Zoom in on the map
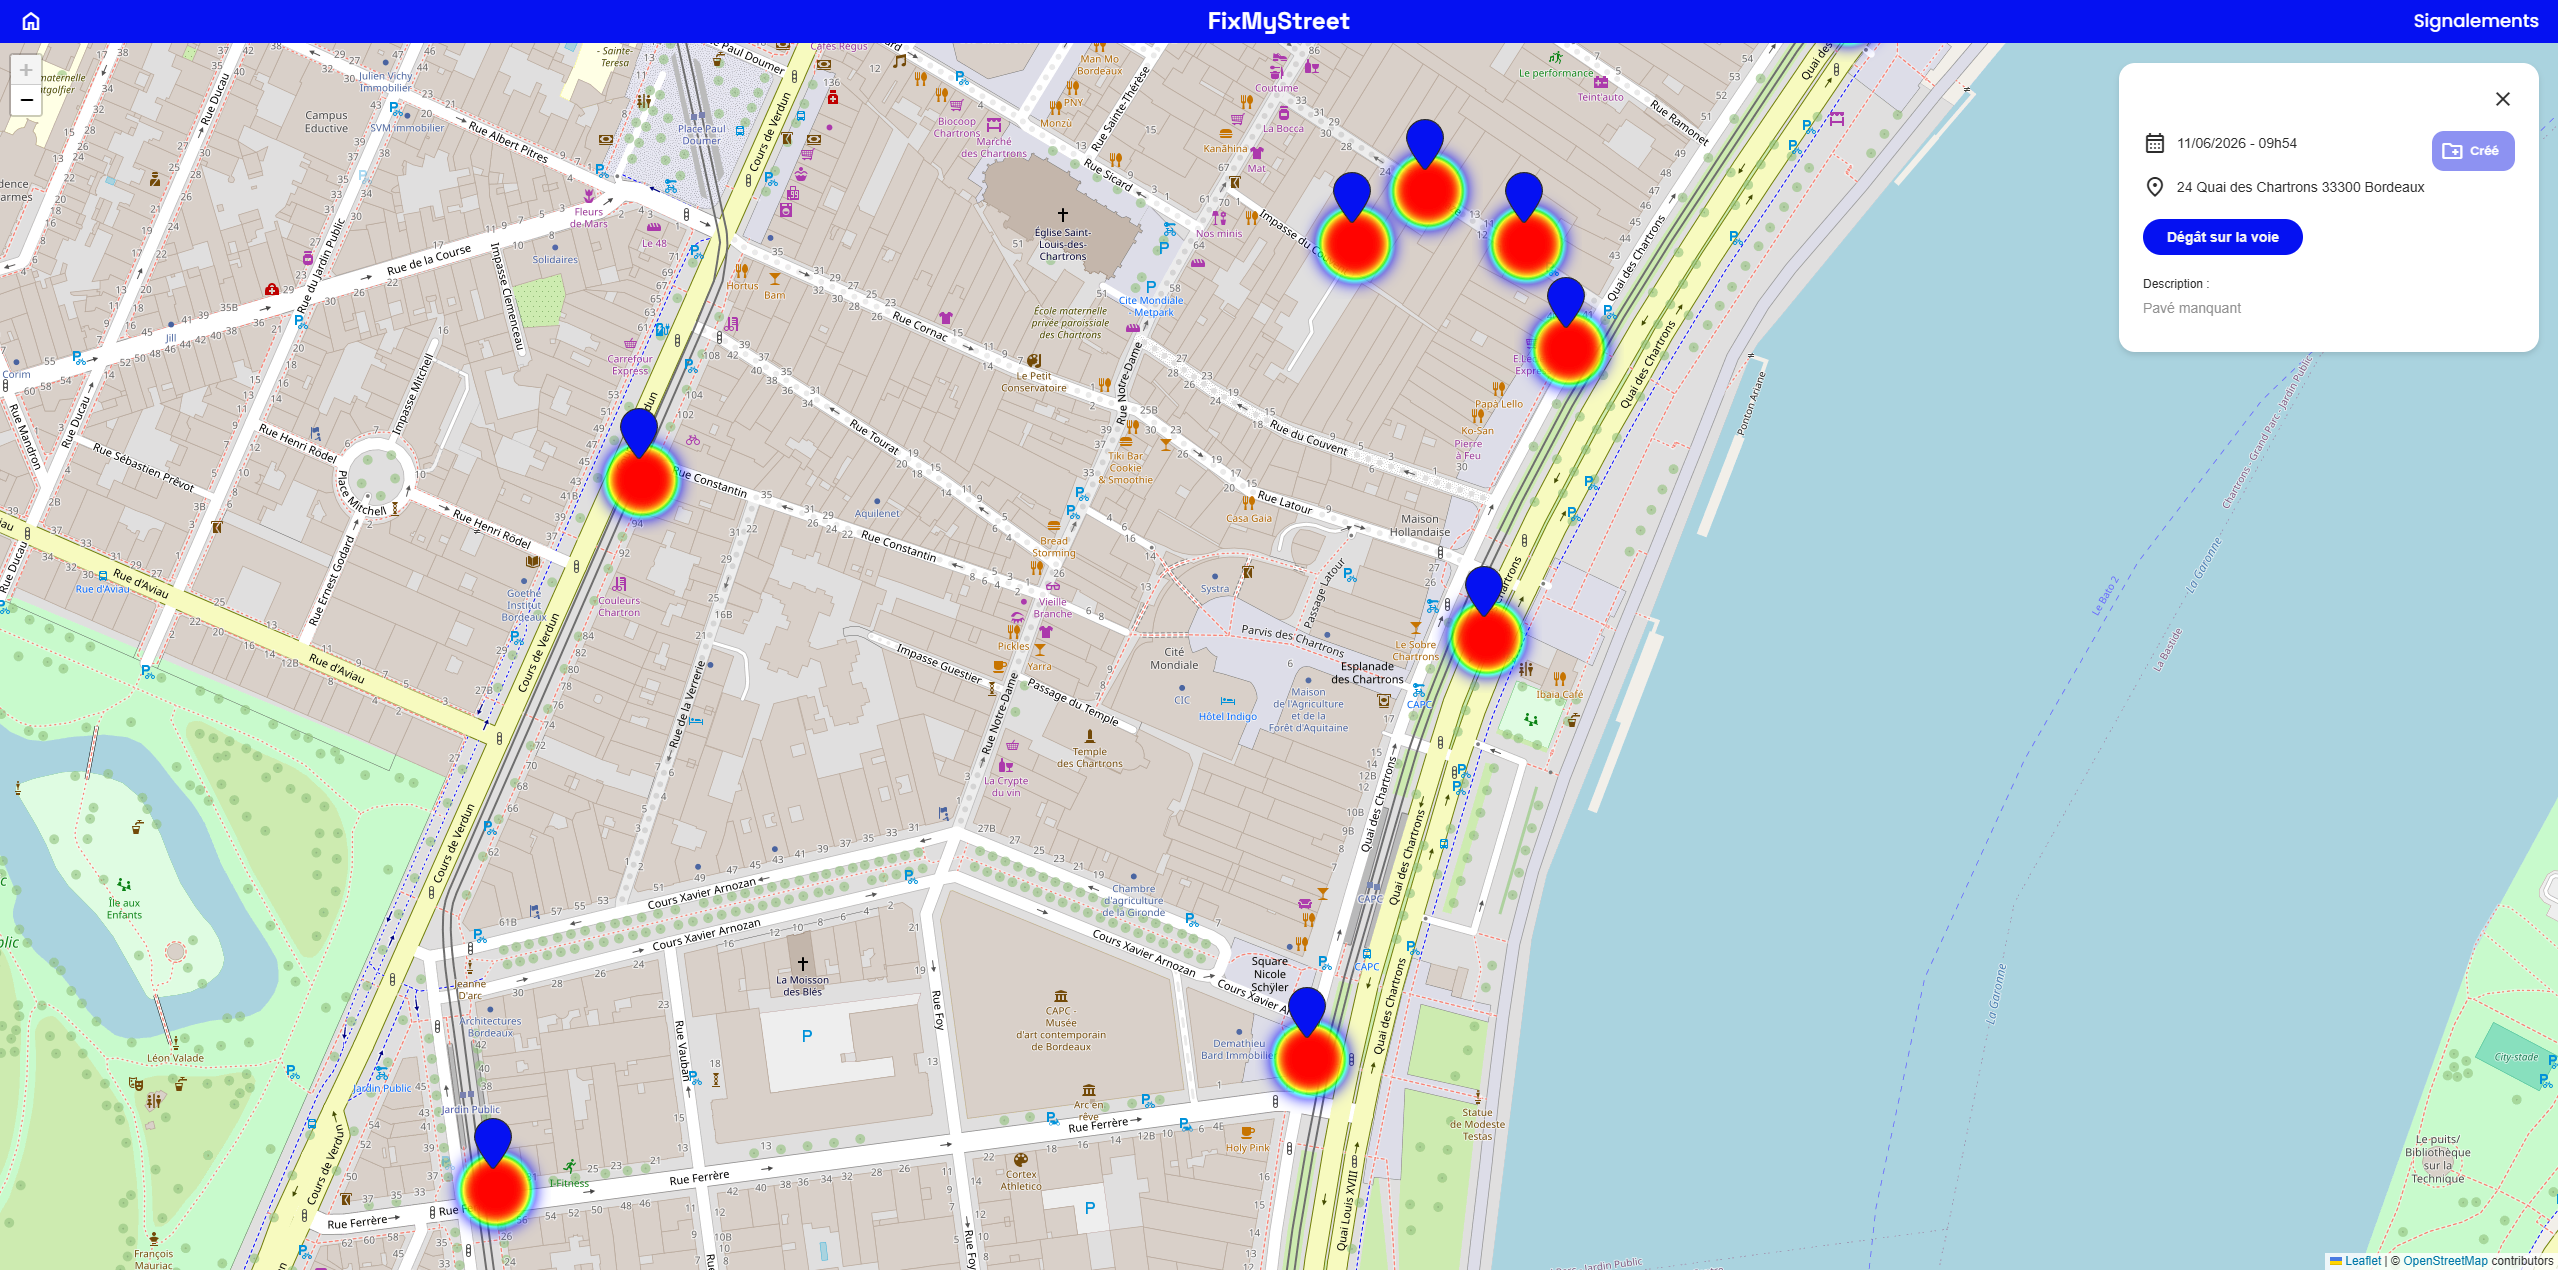 pyautogui.click(x=26, y=70)
